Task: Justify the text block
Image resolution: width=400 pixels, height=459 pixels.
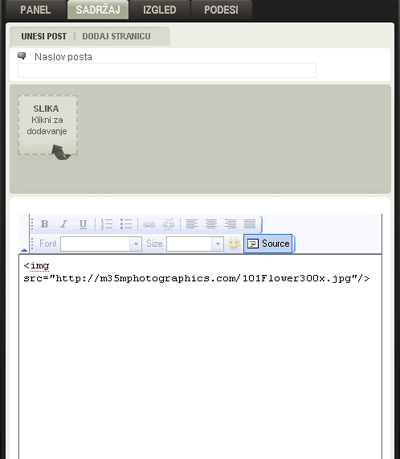Action: click(250, 224)
